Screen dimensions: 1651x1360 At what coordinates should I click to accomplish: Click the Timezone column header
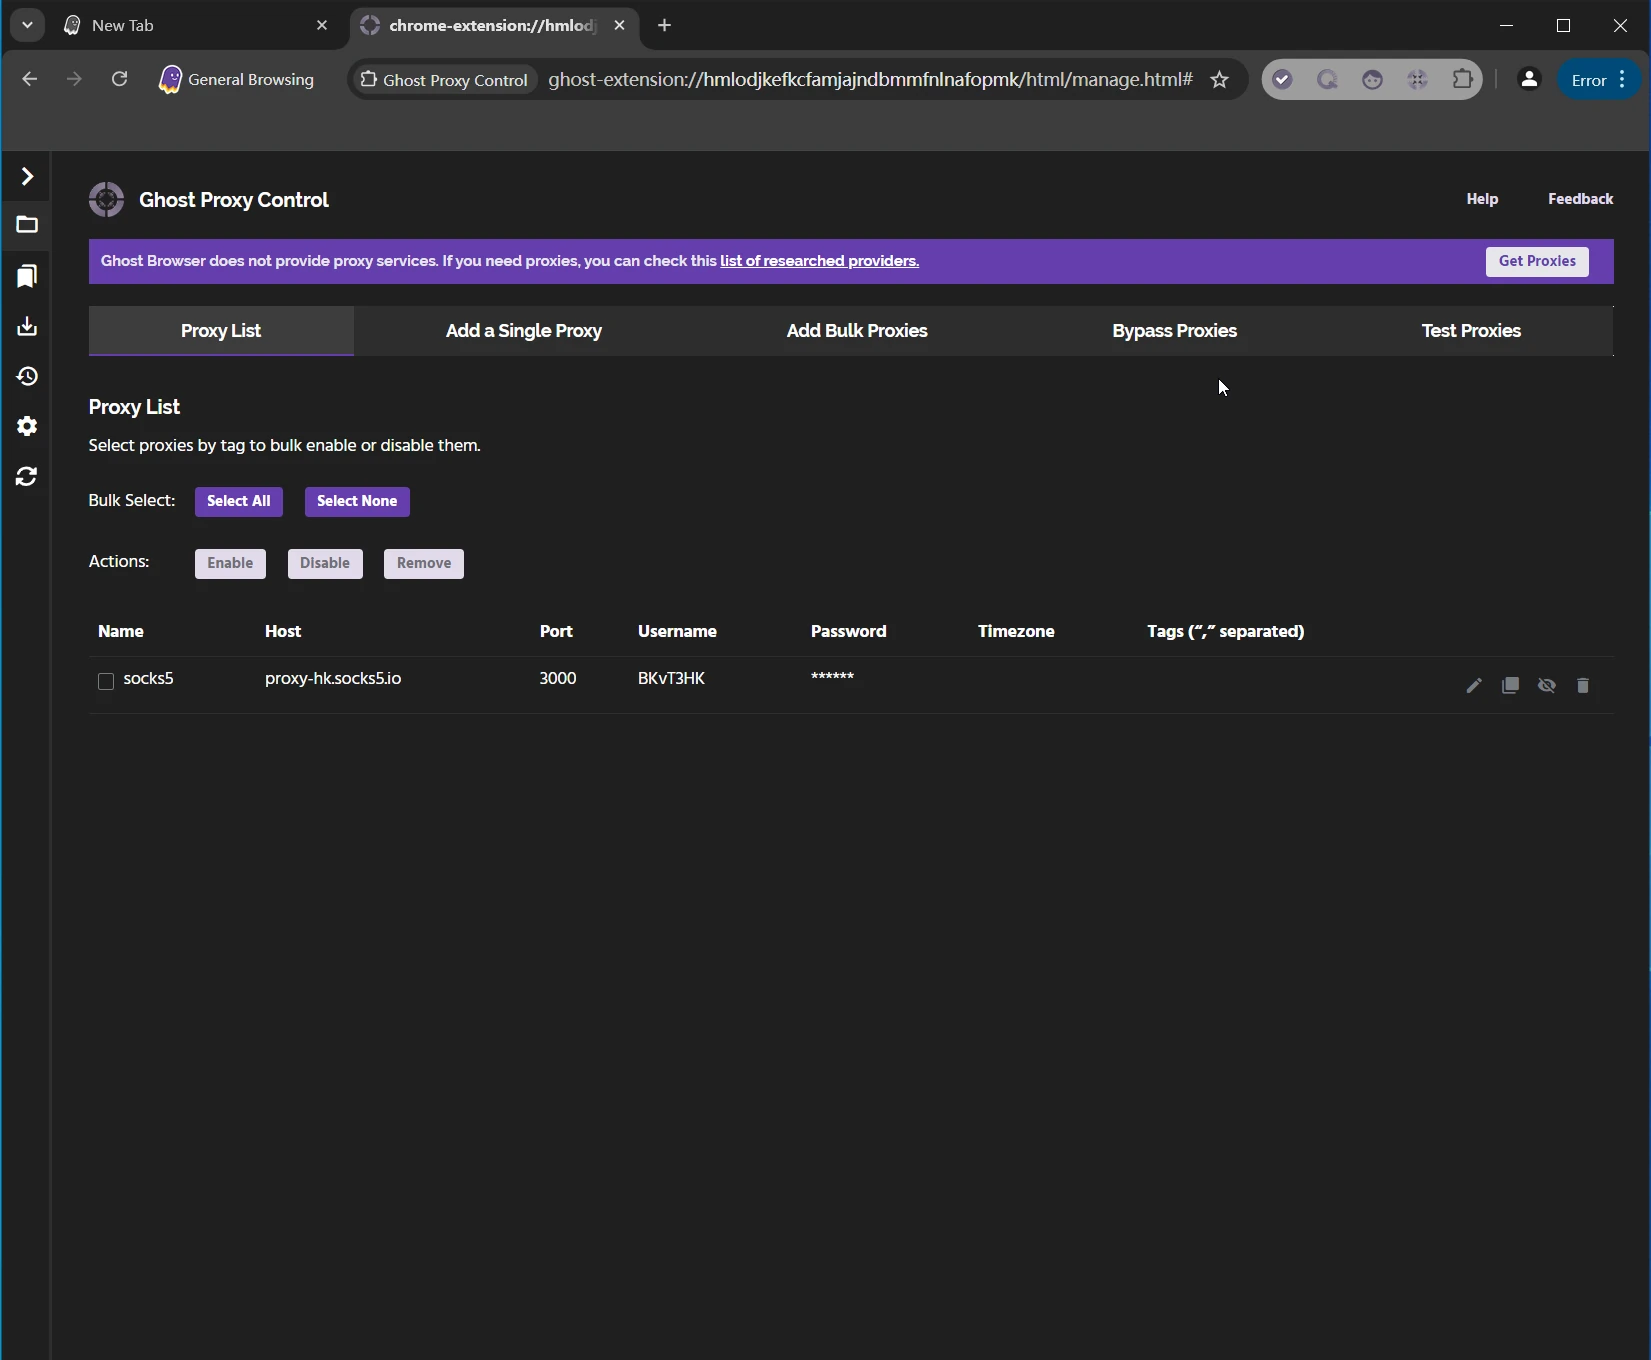(x=1016, y=632)
